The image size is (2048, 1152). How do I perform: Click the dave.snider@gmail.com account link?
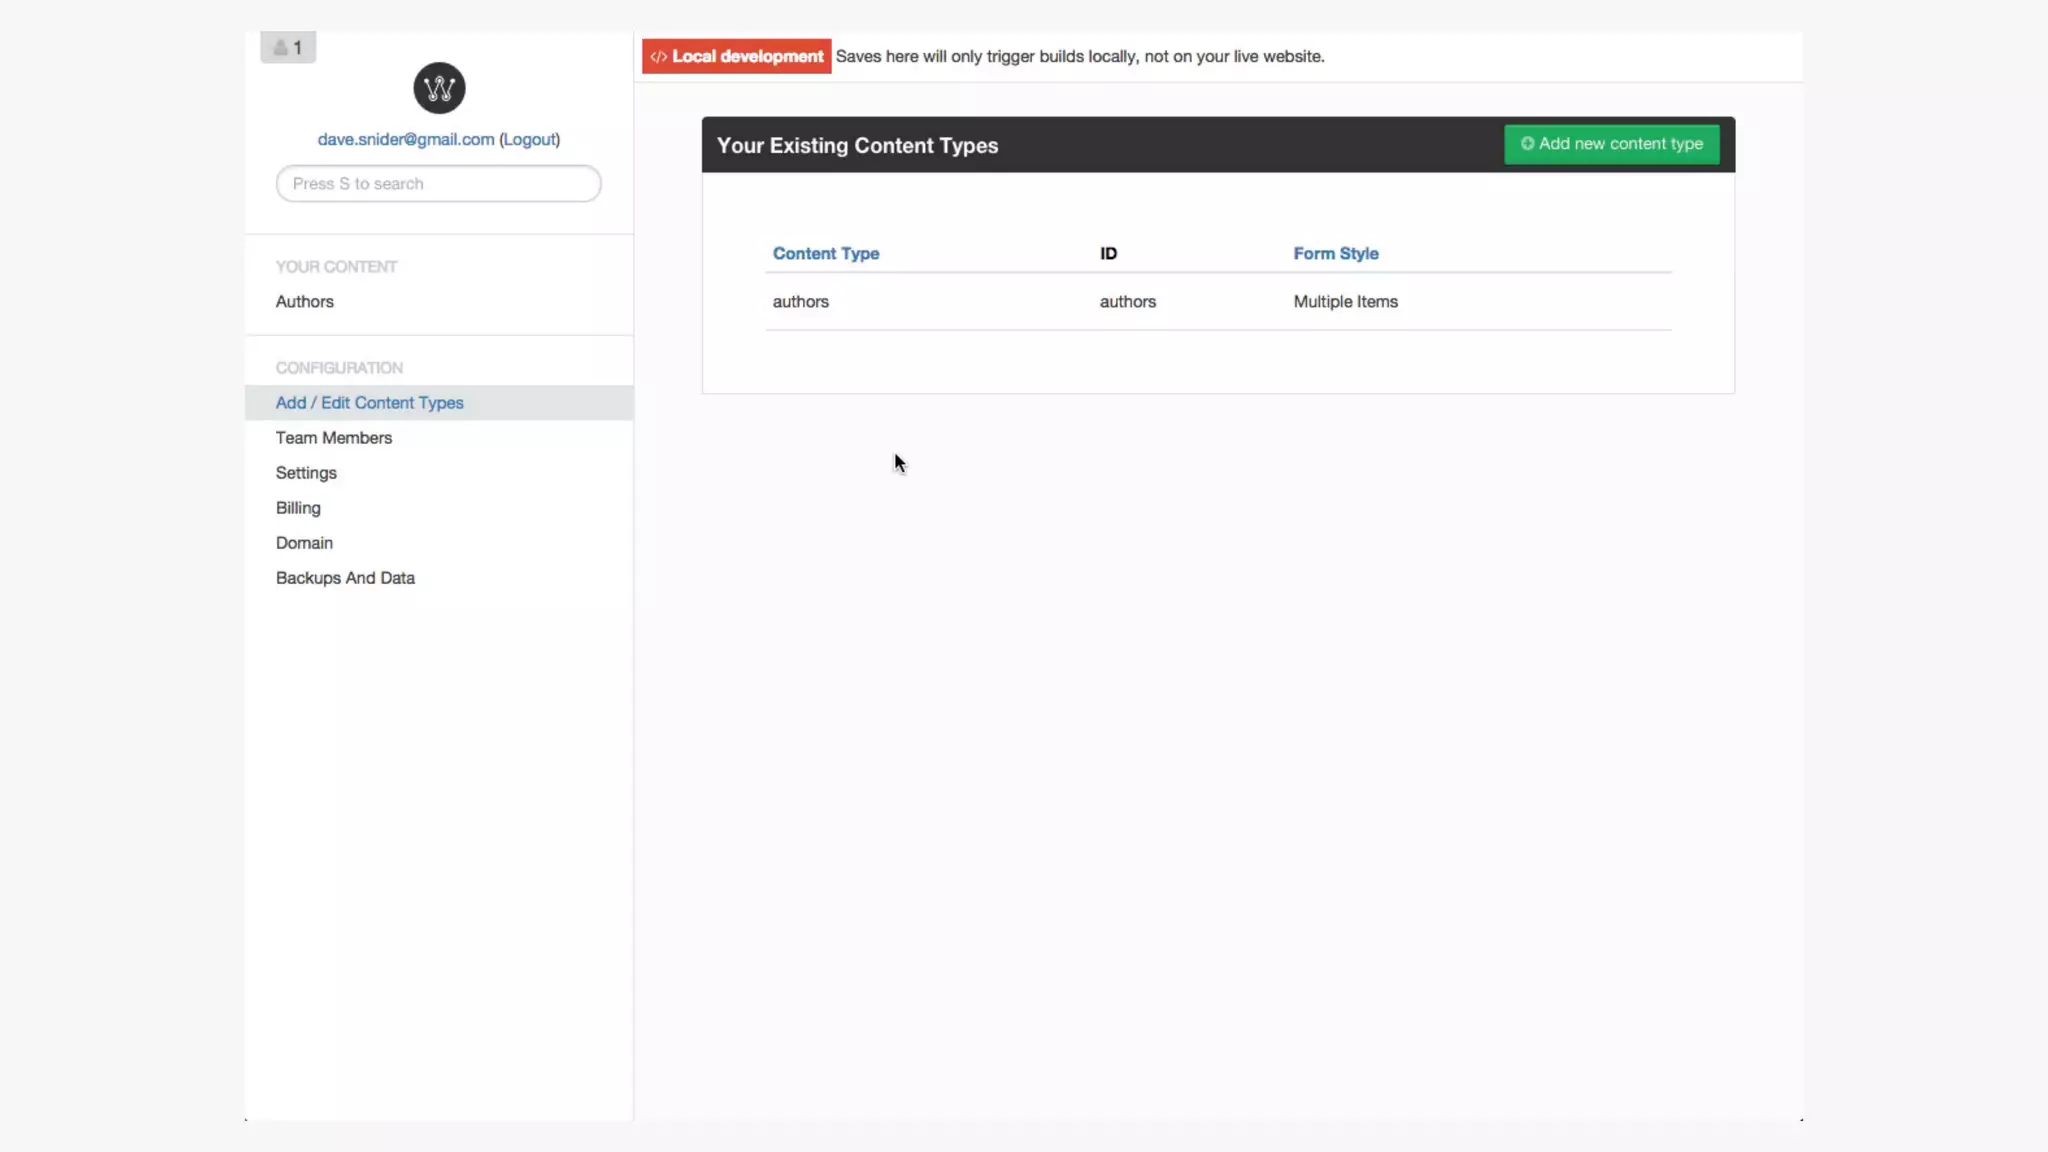point(405,139)
